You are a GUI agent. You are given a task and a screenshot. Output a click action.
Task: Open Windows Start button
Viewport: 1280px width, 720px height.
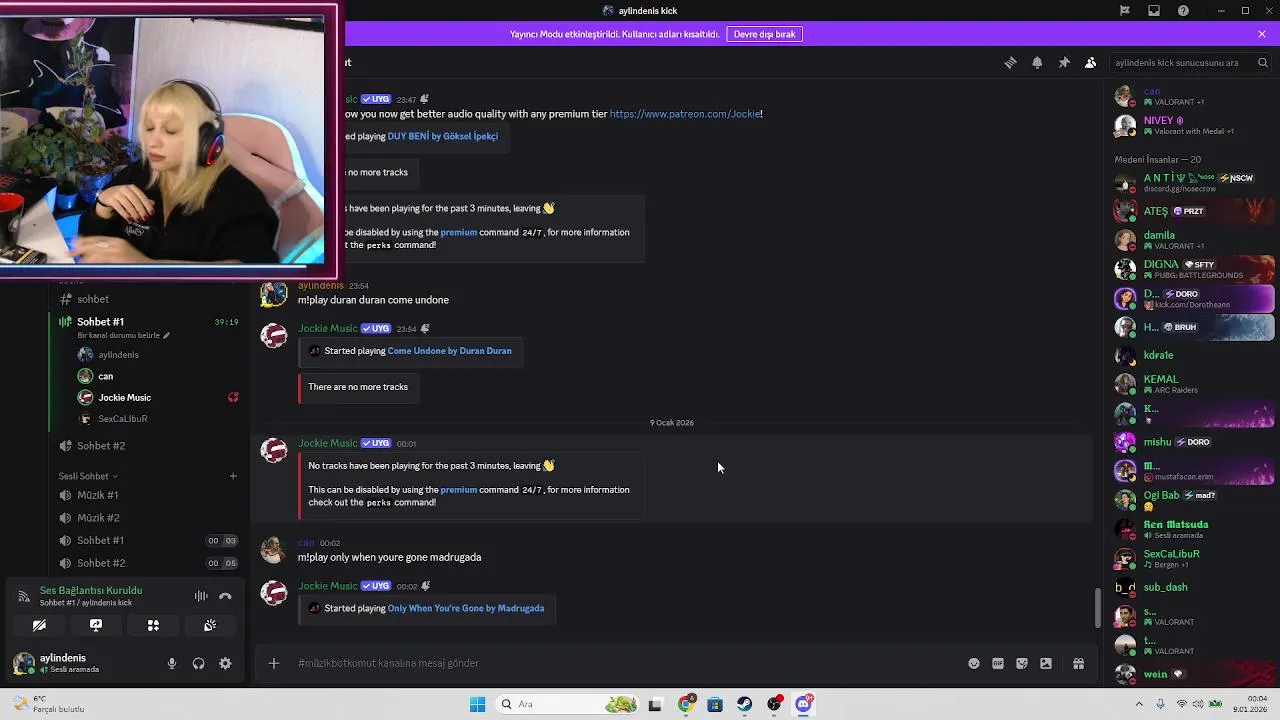pos(477,704)
